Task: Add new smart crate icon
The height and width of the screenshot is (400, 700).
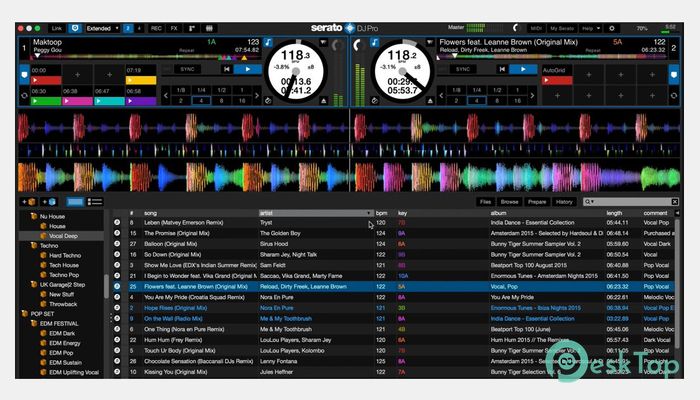Action: click(49, 202)
